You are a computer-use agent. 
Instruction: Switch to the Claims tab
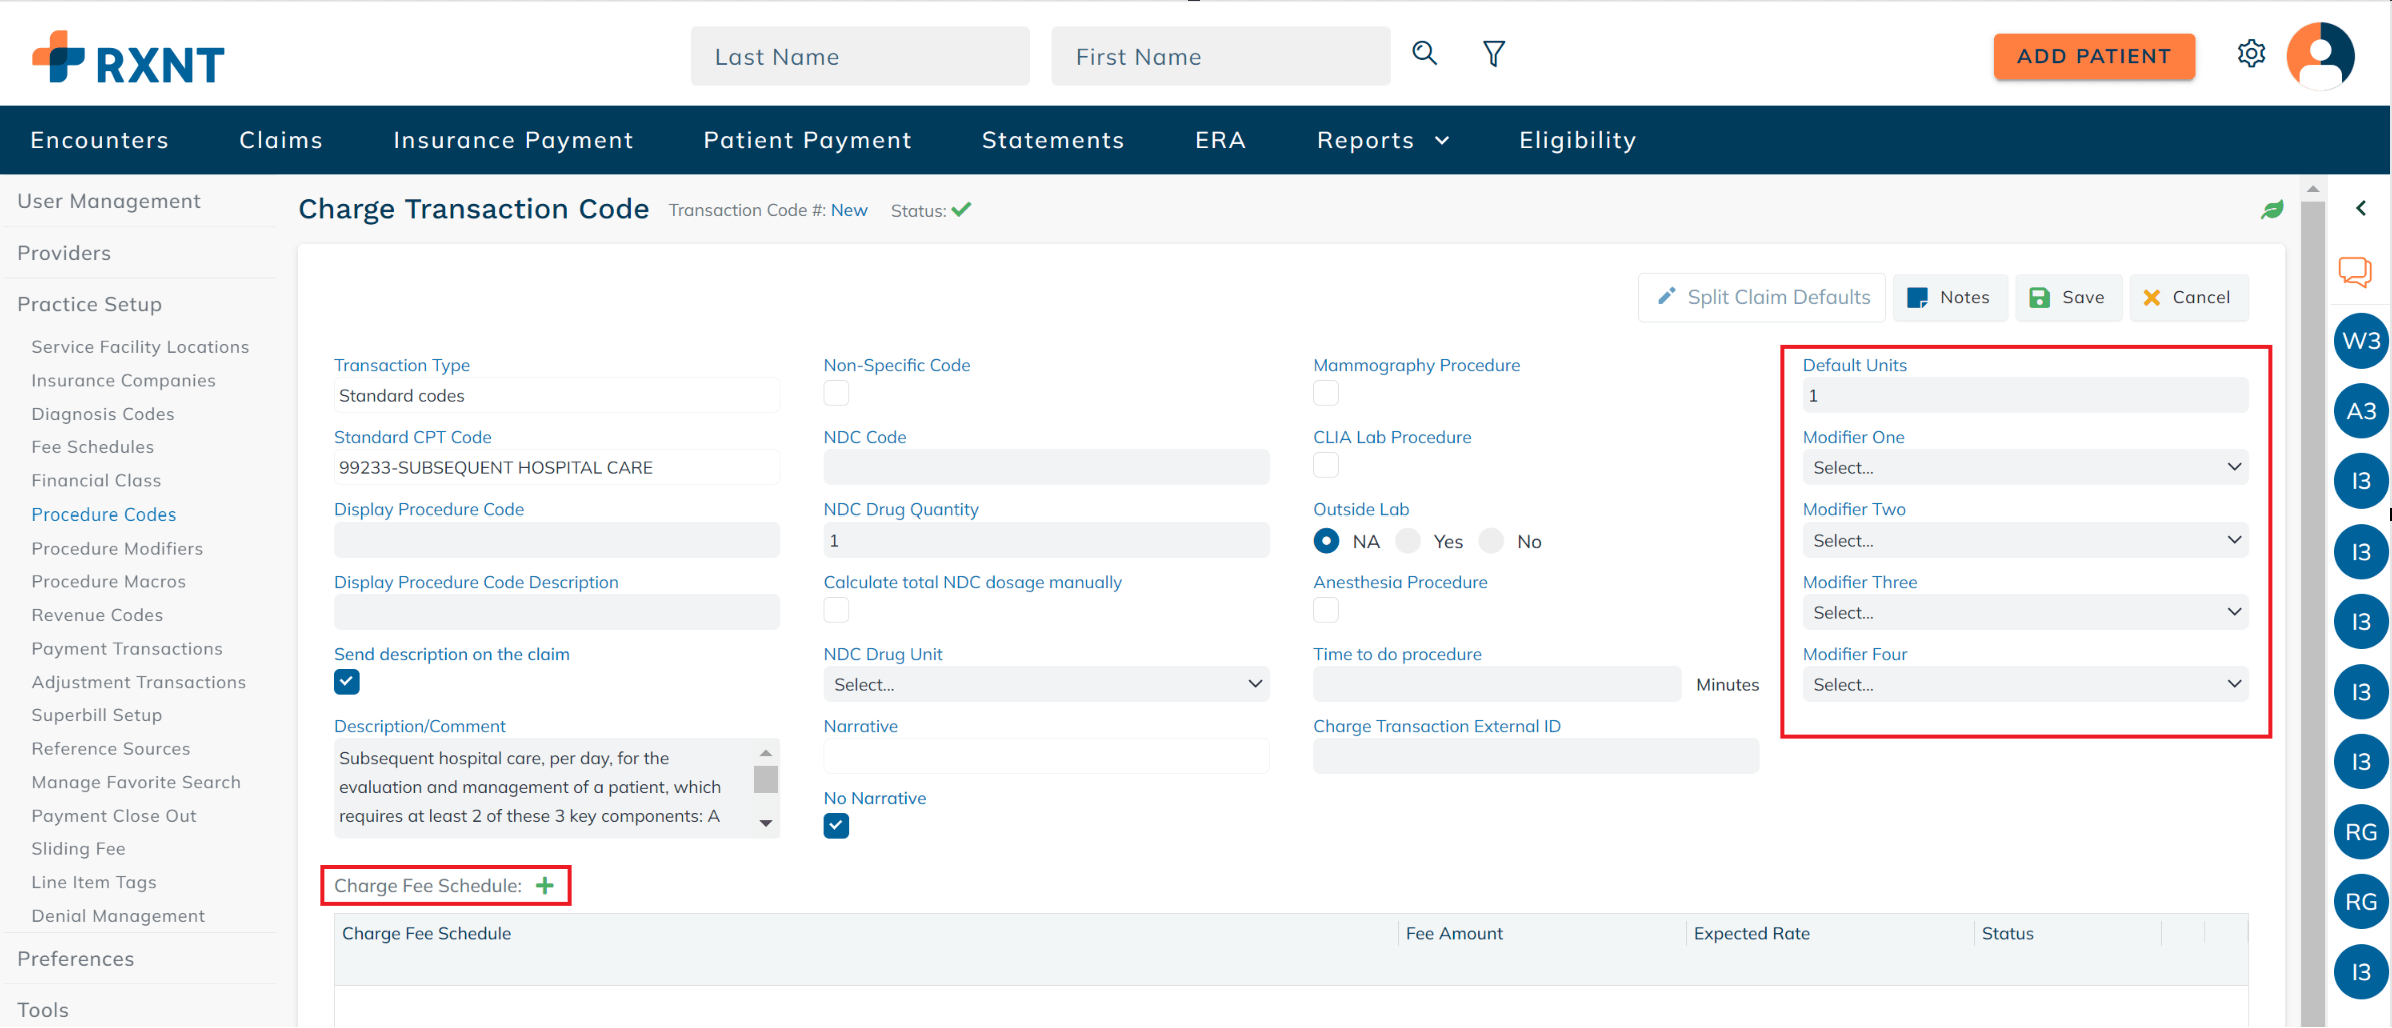point(280,140)
